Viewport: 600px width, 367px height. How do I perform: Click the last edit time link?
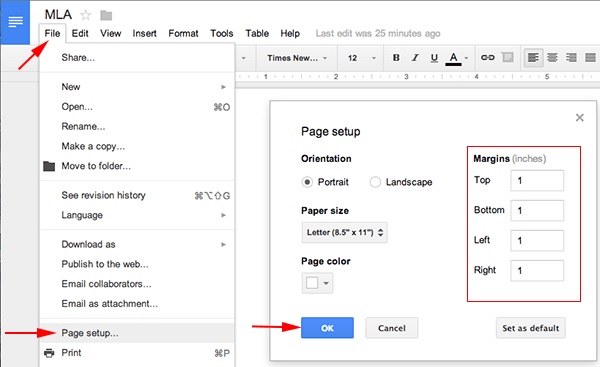click(x=378, y=34)
